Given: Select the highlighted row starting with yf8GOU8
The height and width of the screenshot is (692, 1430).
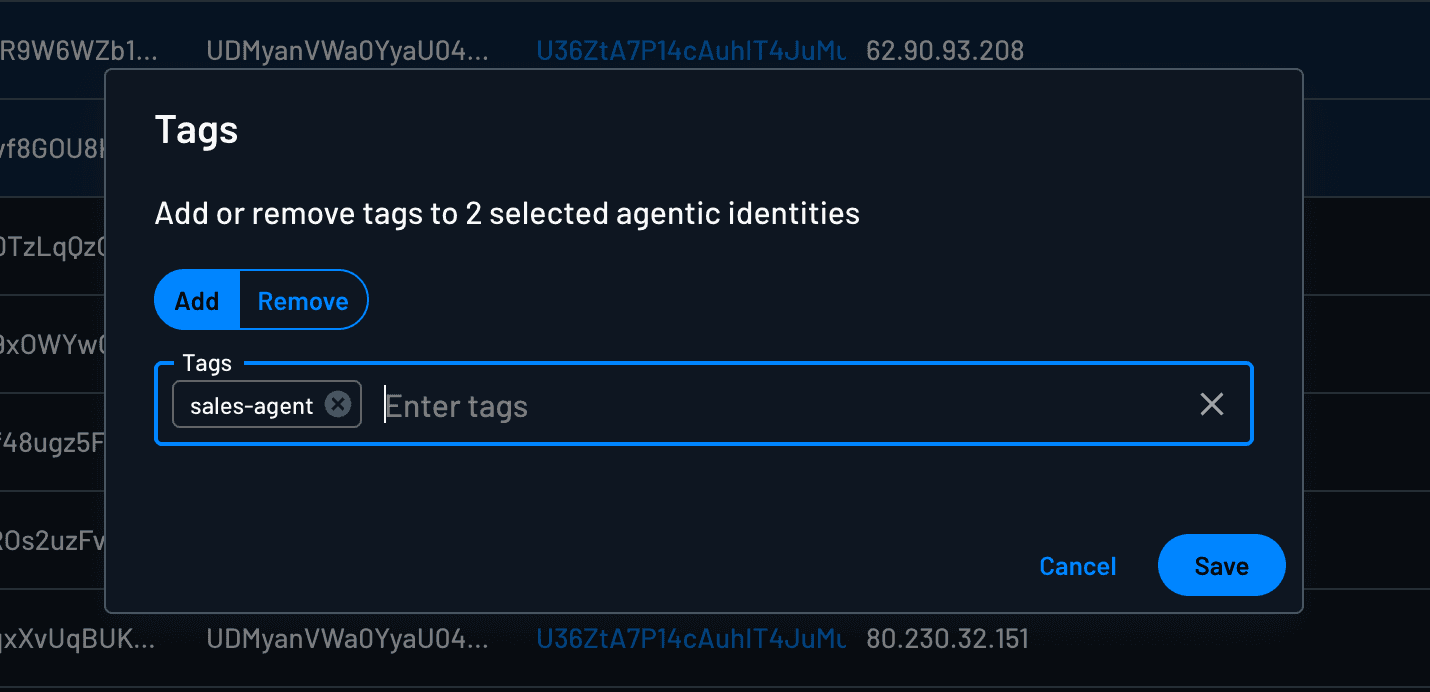Looking at the screenshot, I should tap(52, 148).
